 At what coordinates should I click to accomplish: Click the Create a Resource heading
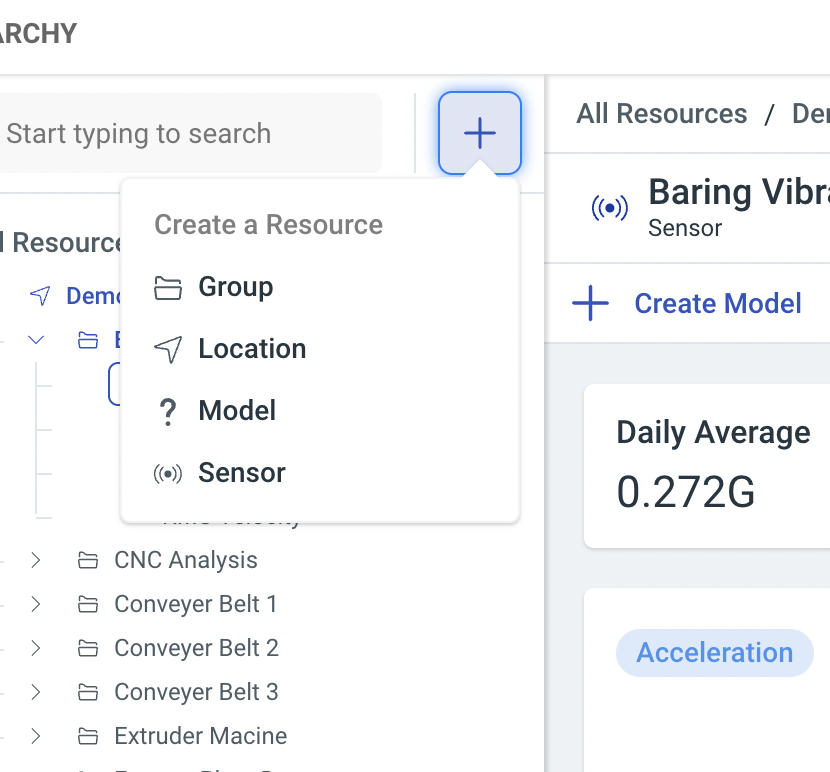[x=268, y=225]
